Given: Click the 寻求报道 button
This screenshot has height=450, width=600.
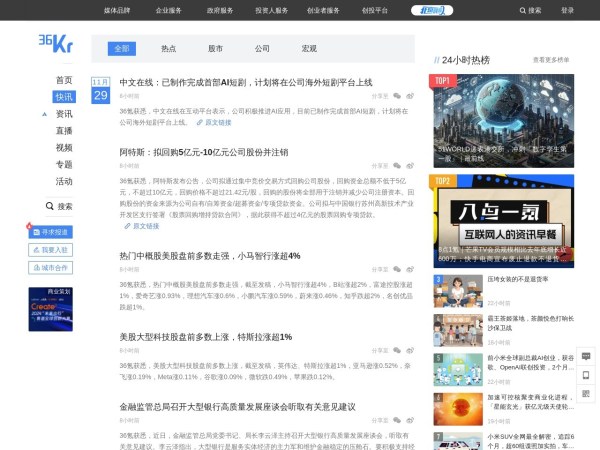Looking at the screenshot, I should pos(49,231).
